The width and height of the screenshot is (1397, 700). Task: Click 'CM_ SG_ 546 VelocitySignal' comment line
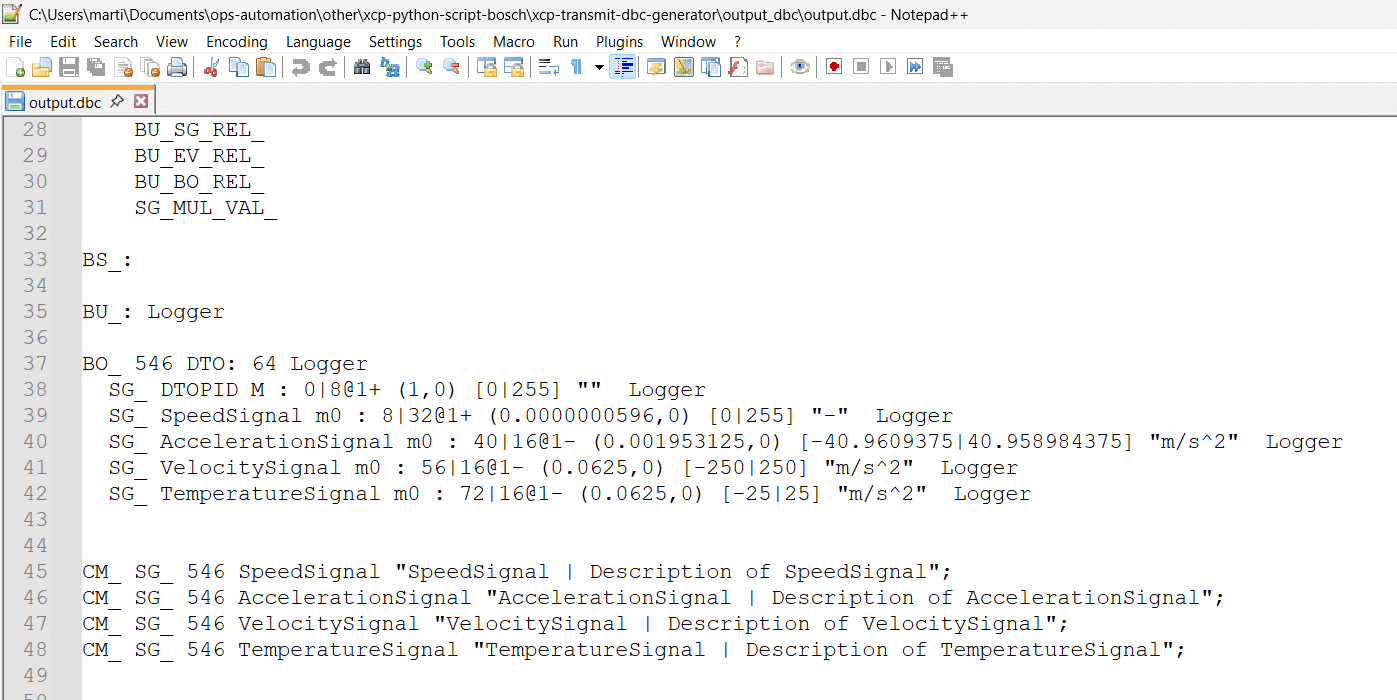pos(576,624)
